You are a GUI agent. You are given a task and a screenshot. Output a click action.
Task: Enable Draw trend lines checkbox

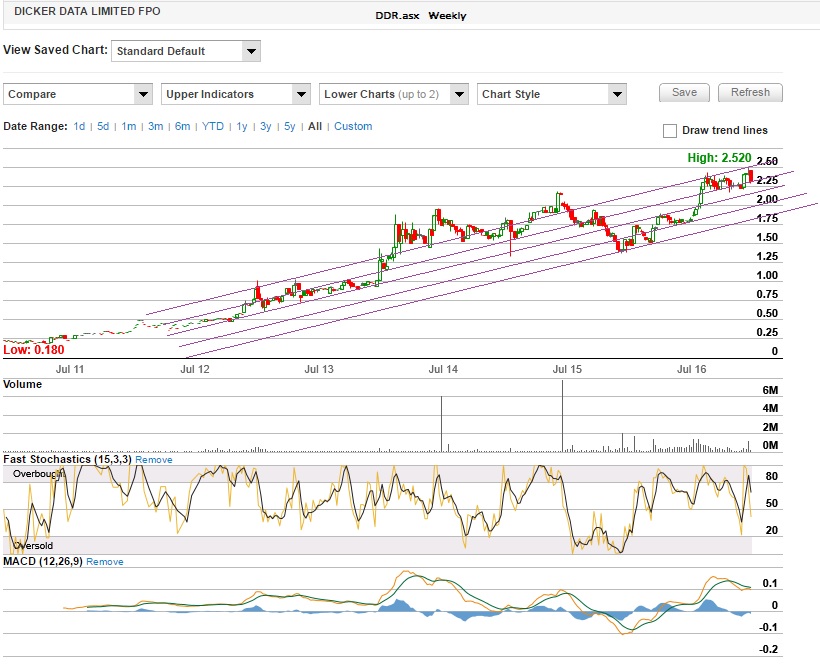pos(670,131)
